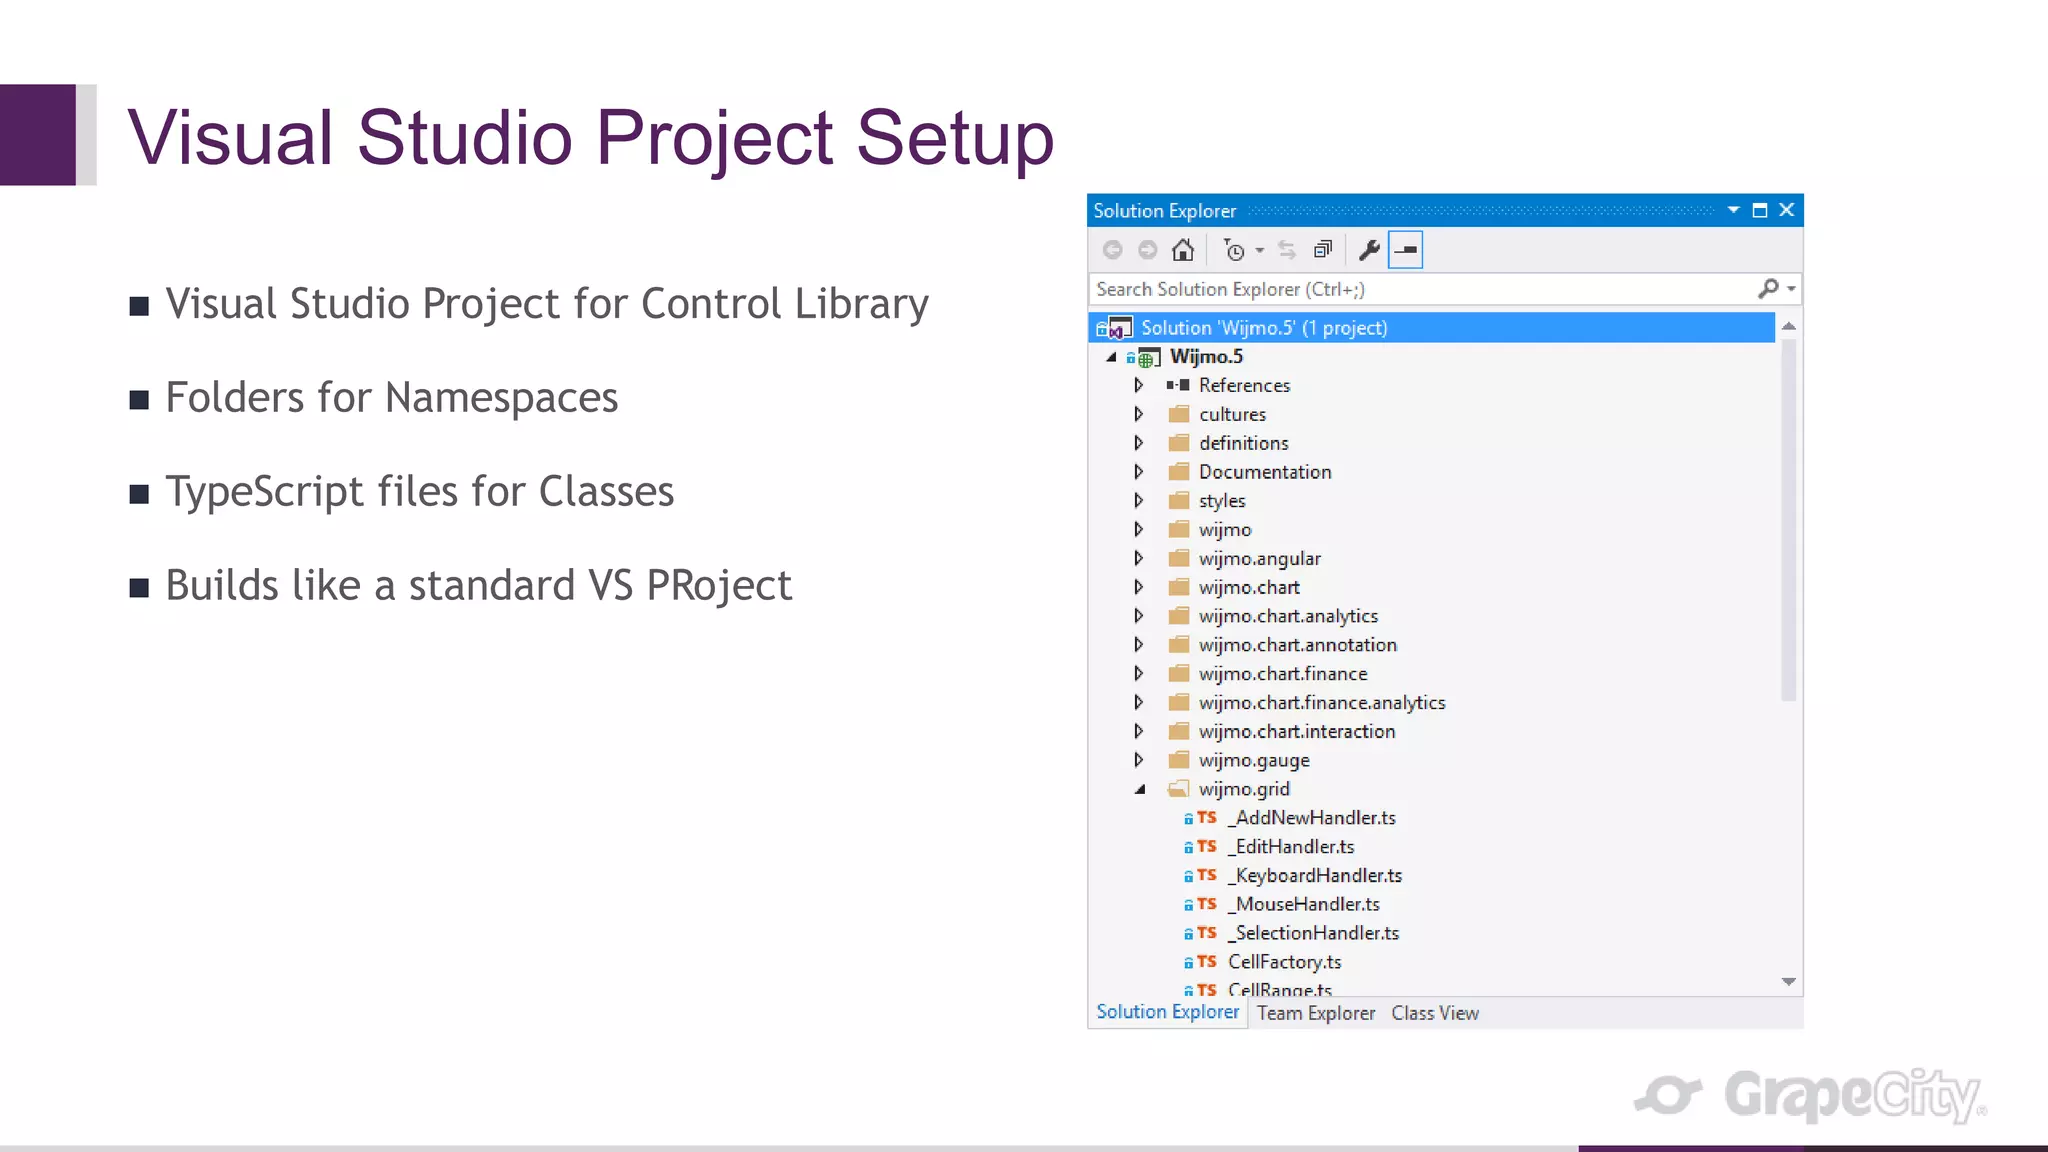Open the Solution Explorer window position dropdown
Viewport: 2048px width, 1152px height.
point(1733,210)
